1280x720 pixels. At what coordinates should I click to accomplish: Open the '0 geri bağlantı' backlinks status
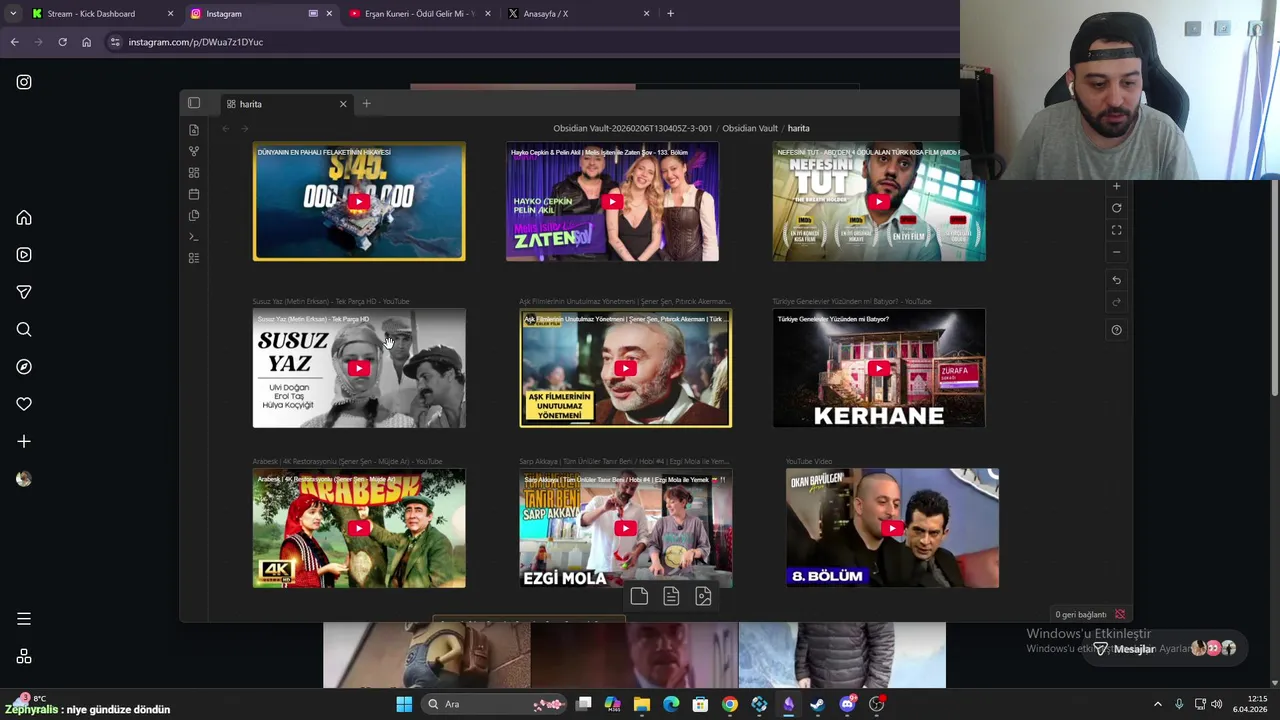[x=1081, y=615]
